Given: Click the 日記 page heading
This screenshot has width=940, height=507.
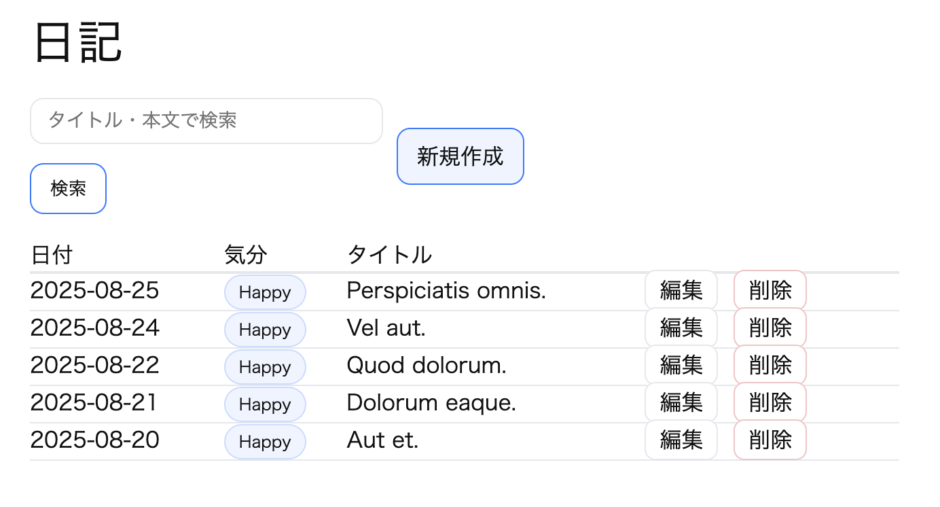Looking at the screenshot, I should tap(78, 43).
